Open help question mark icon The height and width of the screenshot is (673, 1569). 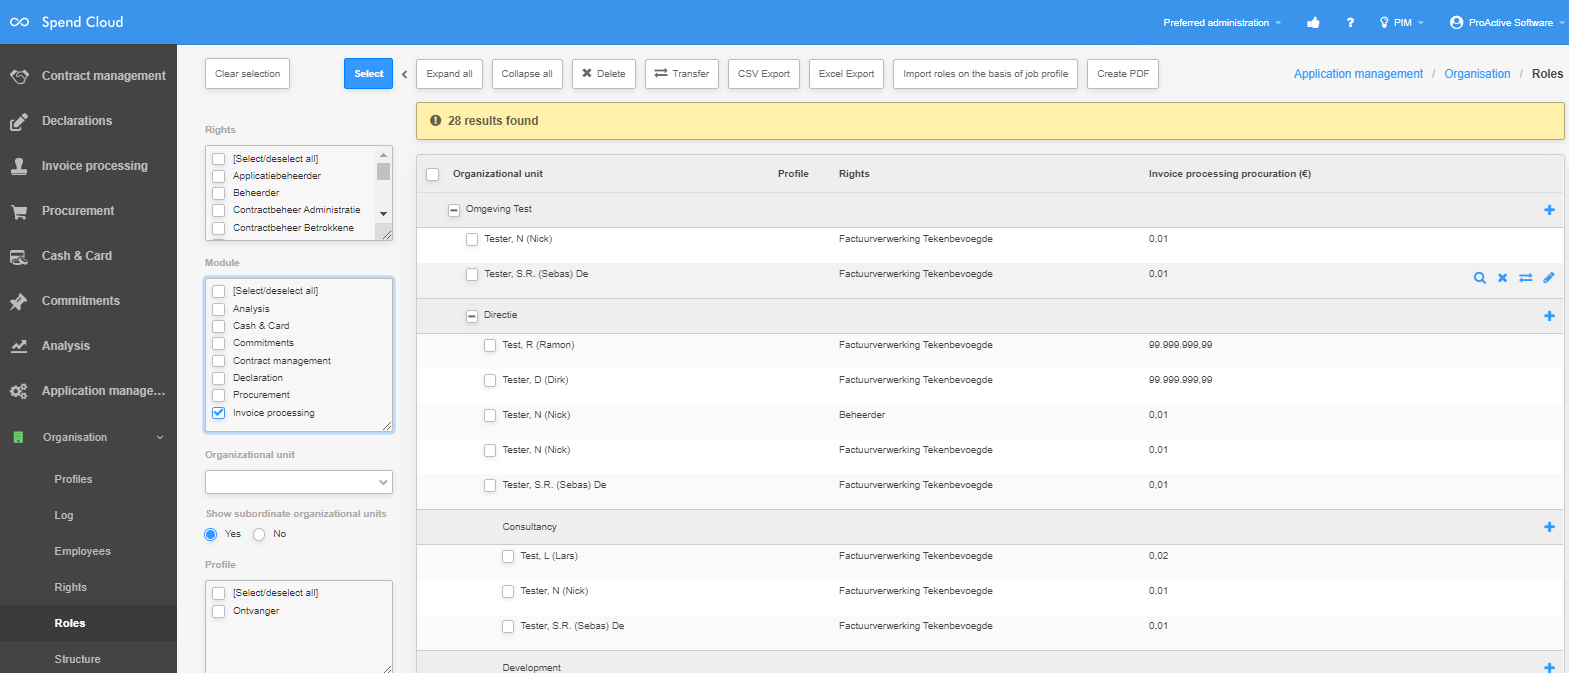(x=1350, y=22)
